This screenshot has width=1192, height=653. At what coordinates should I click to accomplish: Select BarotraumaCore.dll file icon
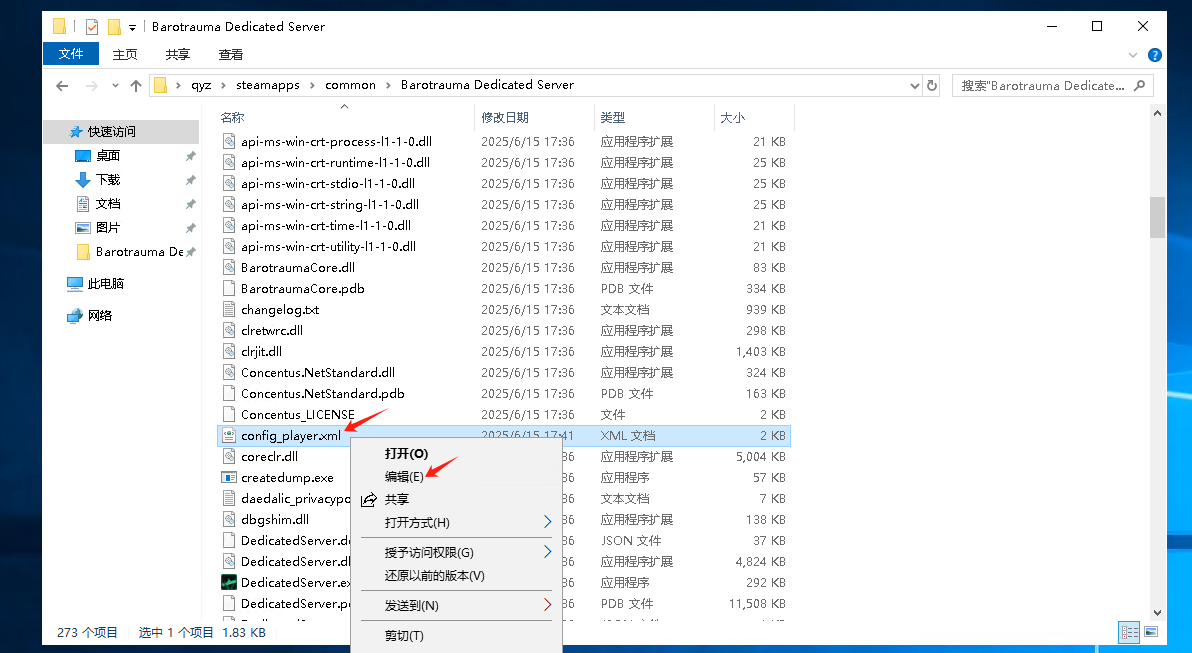point(228,268)
